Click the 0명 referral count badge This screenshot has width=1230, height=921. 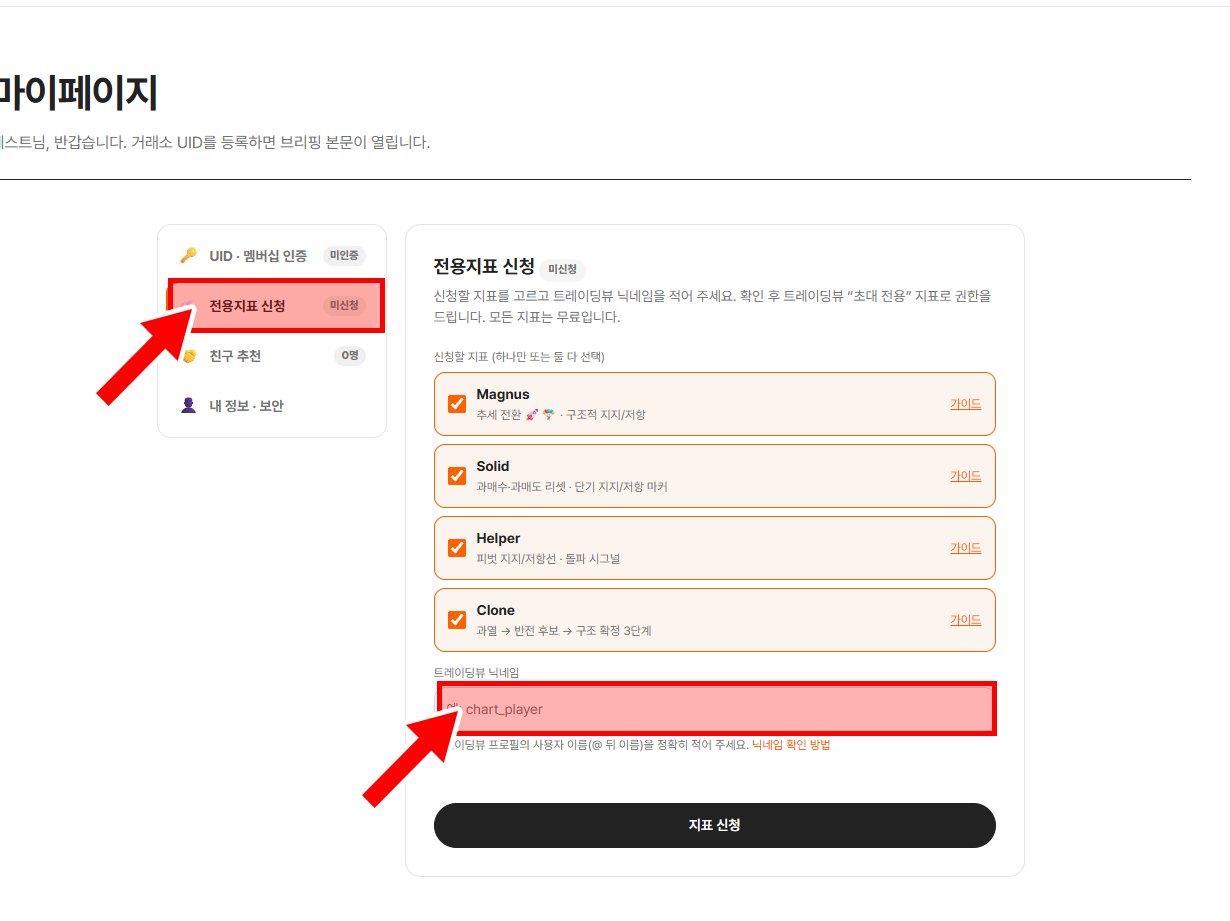[x=350, y=356]
